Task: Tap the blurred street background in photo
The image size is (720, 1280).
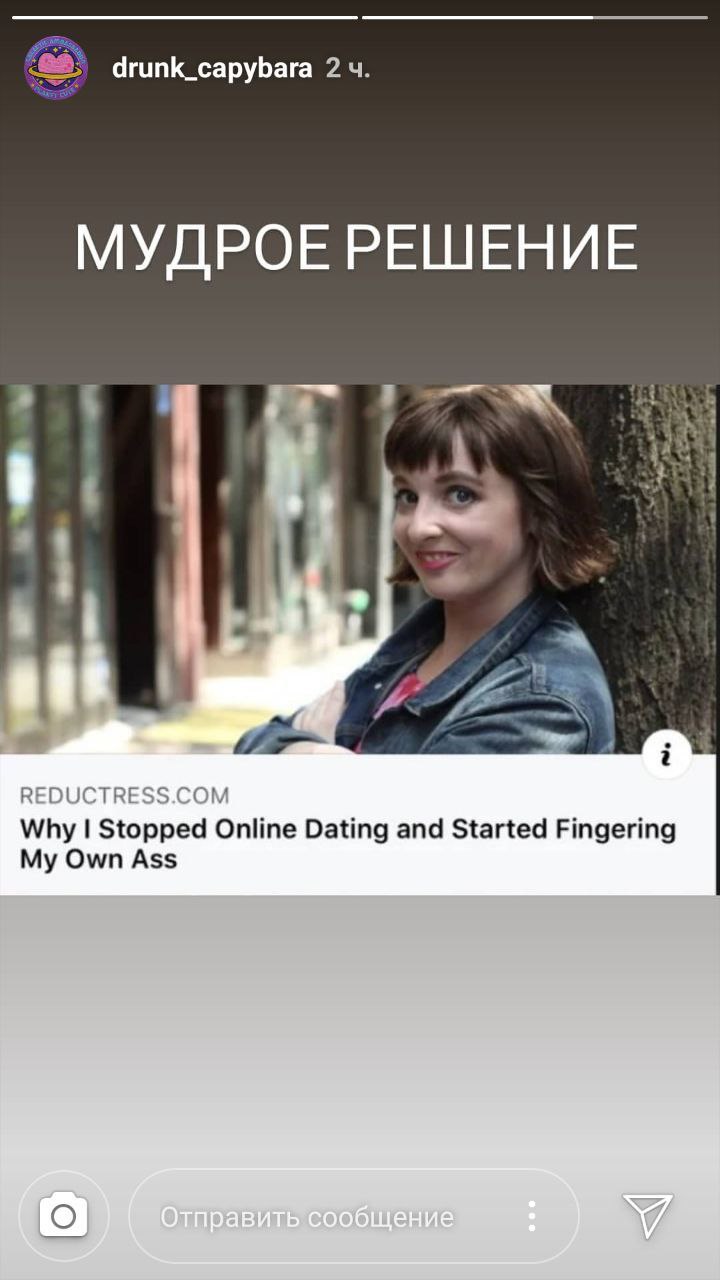Action: (180, 560)
